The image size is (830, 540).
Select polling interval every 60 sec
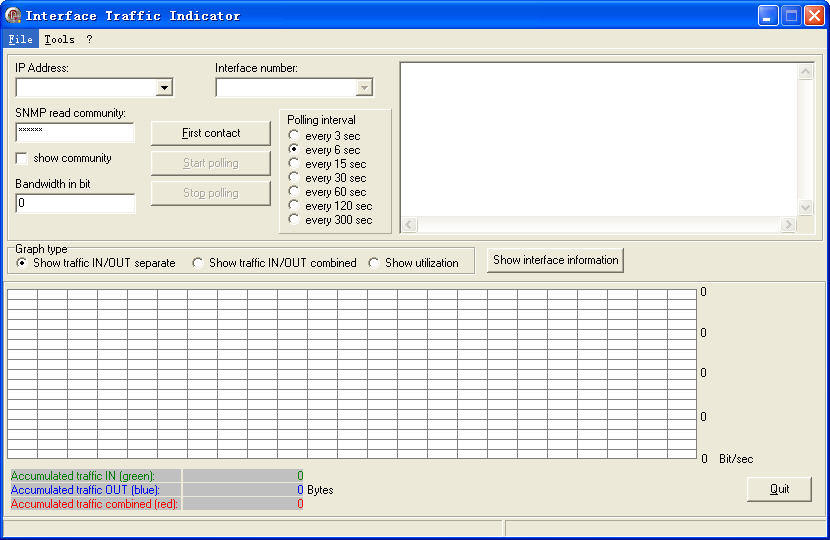[294, 192]
